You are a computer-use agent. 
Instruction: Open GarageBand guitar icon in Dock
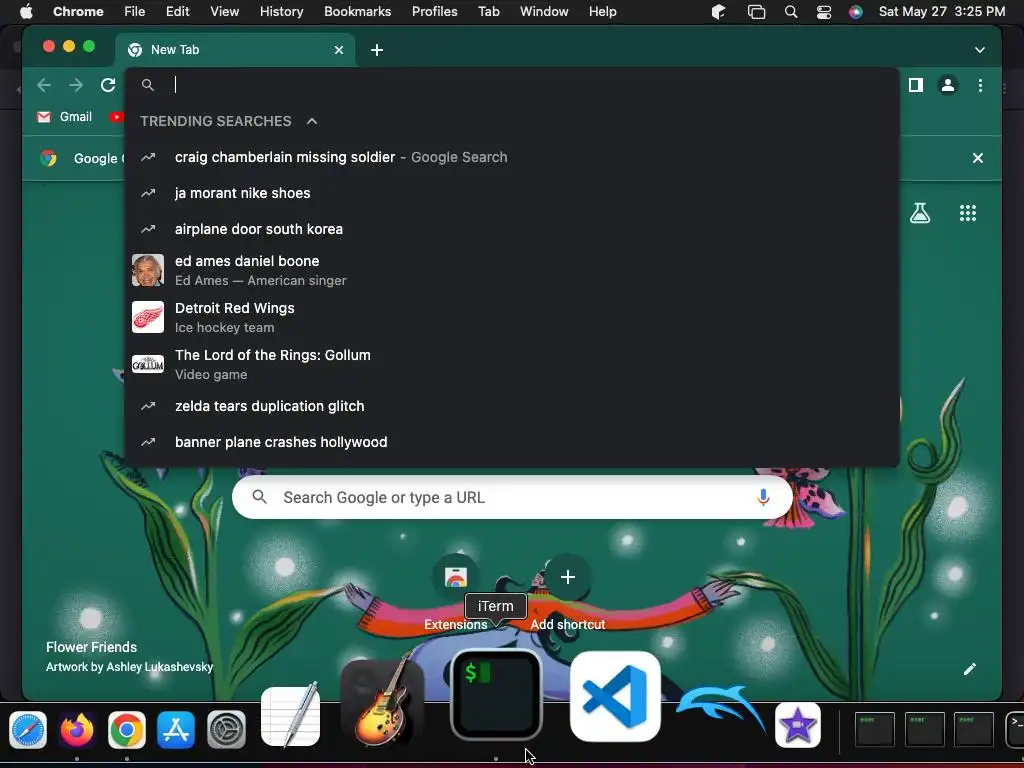point(383,704)
